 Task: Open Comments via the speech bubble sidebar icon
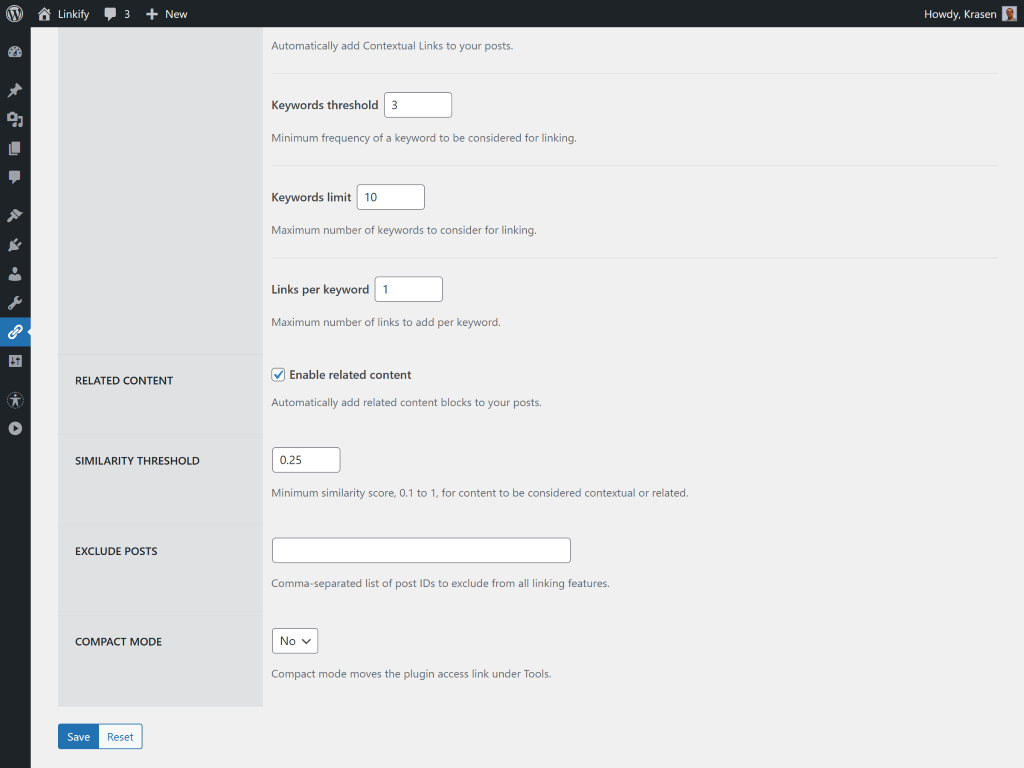[x=15, y=177]
